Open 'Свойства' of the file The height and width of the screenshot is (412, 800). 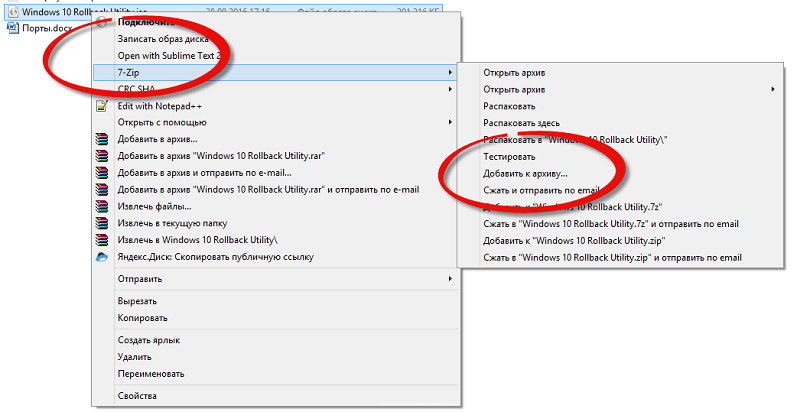[x=137, y=396]
